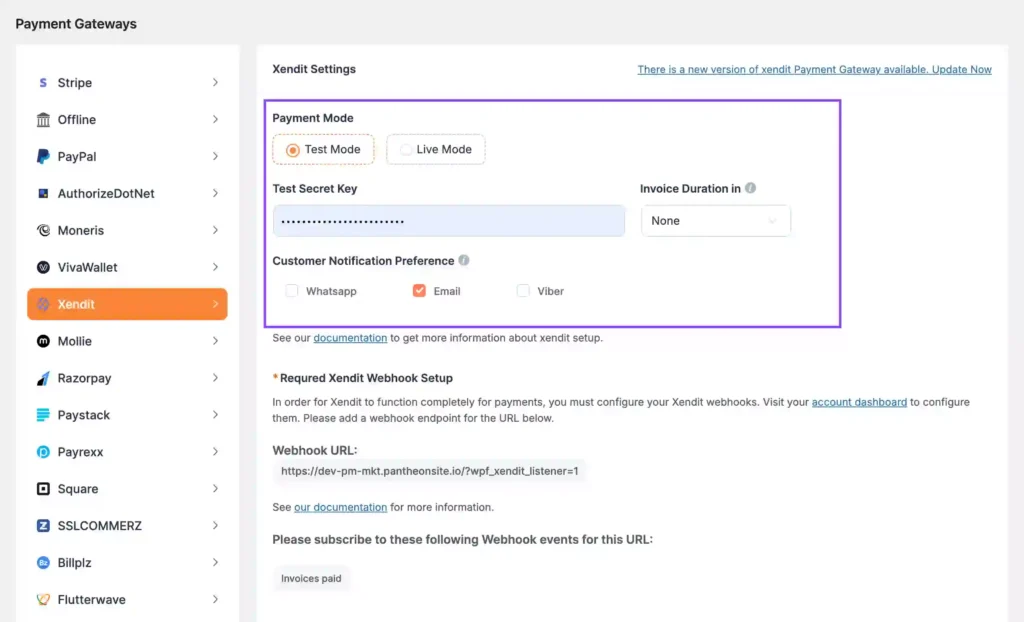The image size is (1024, 622).
Task: Click the Payment Gateways page title
Action: (x=76, y=24)
